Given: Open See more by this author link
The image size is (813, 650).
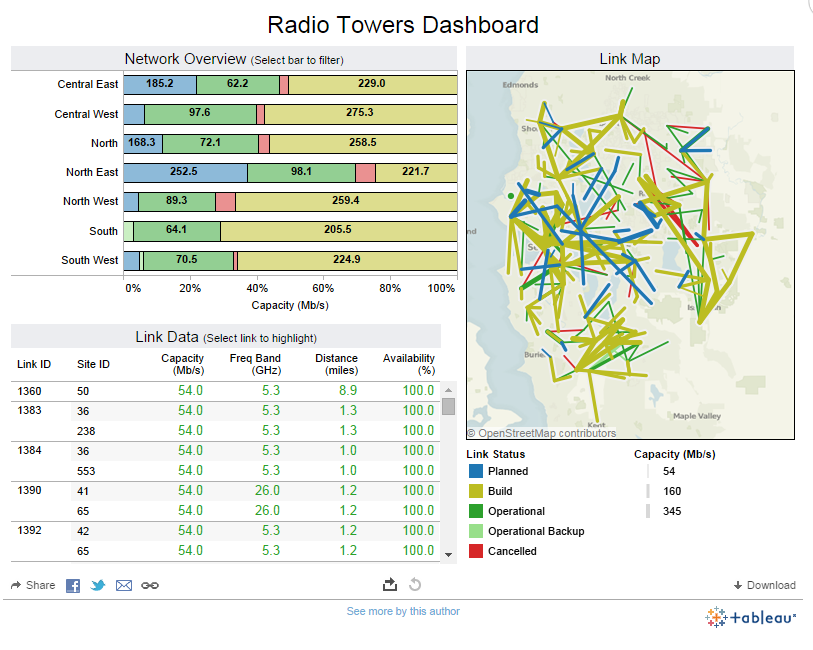Looking at the screenshot, I should click(403, 611).
